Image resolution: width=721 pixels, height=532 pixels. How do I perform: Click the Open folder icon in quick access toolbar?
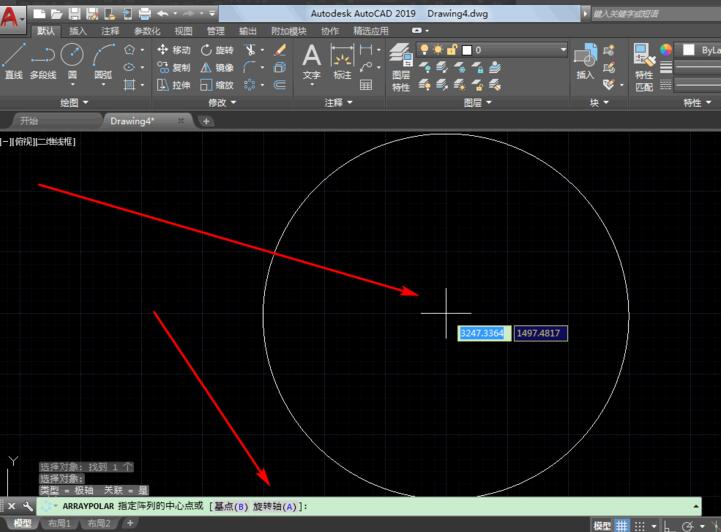coord(57,14)
